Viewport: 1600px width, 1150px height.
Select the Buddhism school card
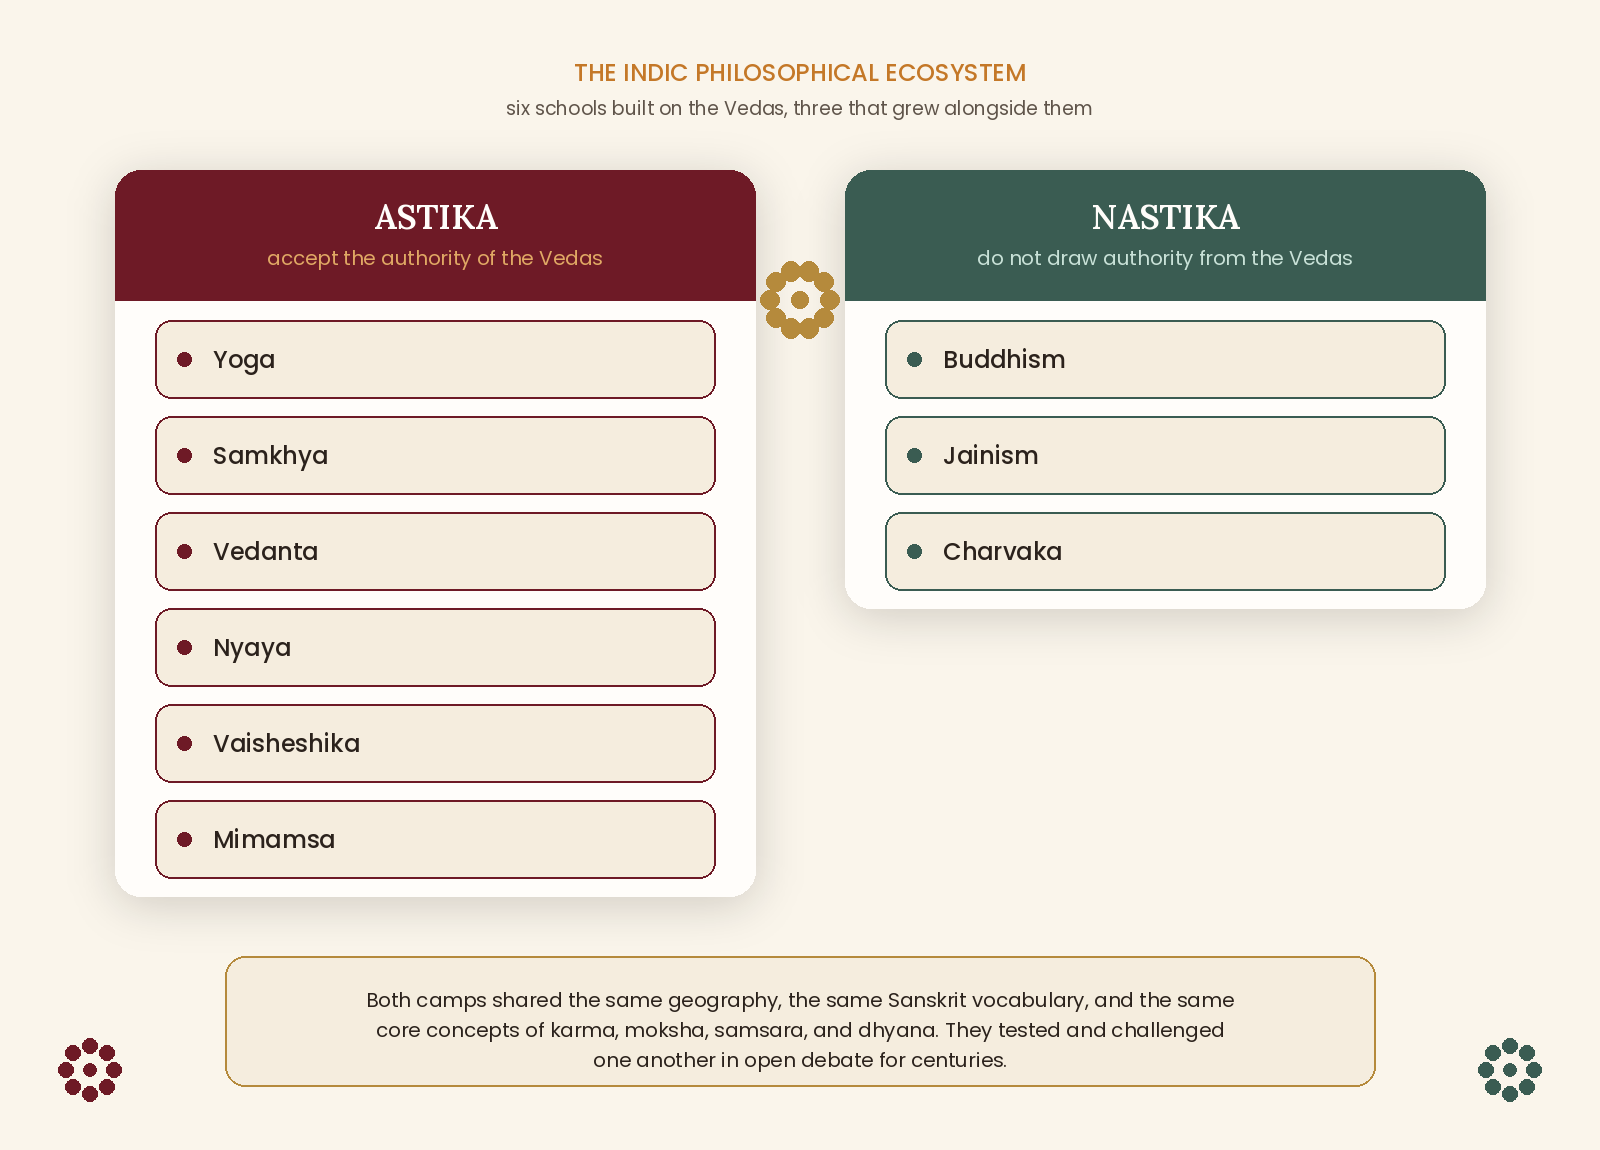click(1165, 359)
